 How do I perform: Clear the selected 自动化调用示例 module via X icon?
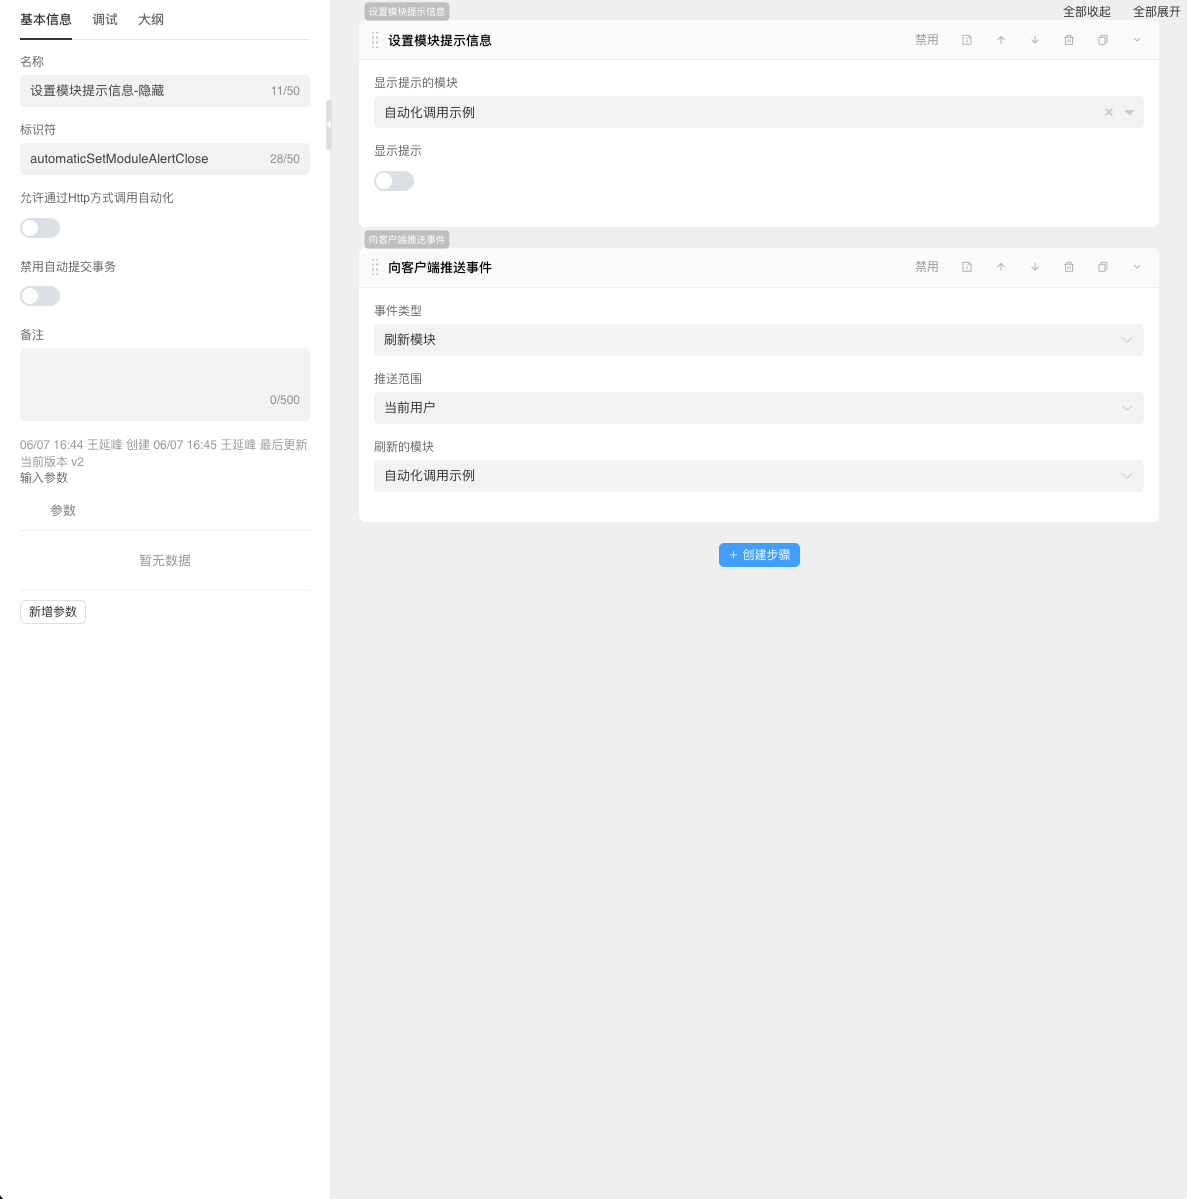point(1108,112)
